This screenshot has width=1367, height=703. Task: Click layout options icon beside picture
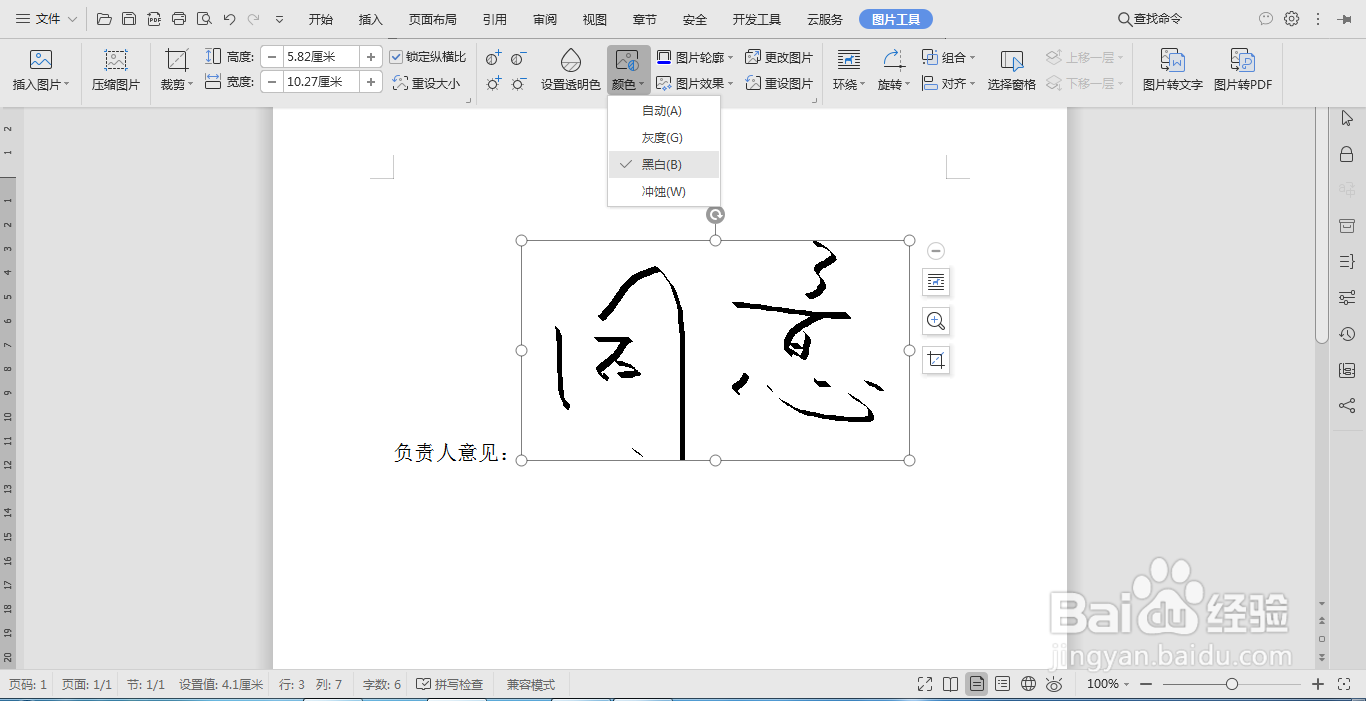click(936, 283)
